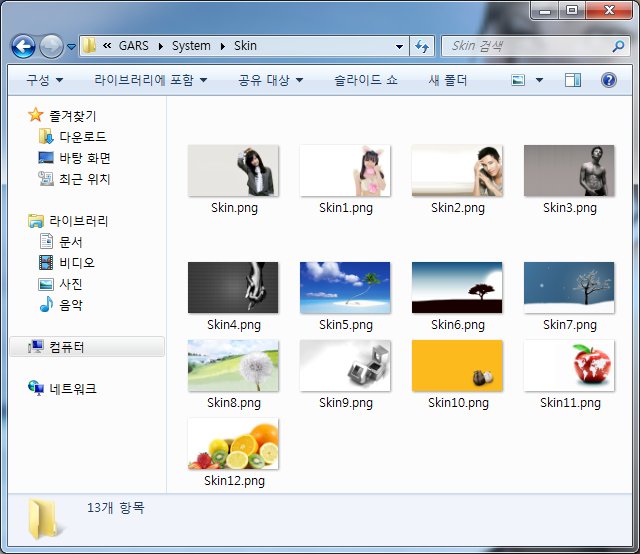
Task: Create a folder with 새 폴더
Action: click(447, 80)
